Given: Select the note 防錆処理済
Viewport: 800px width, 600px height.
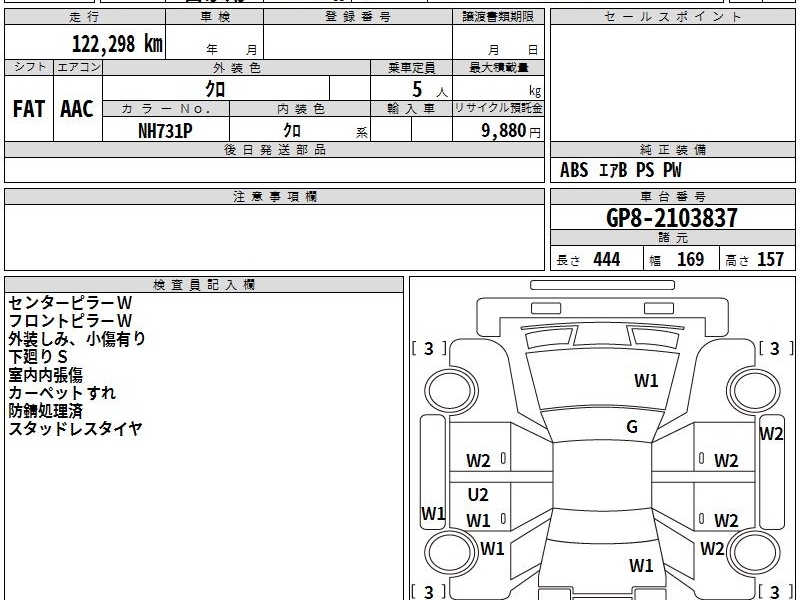Looking at the screenshot, I should pyautogui.click(x=45, y=411).
